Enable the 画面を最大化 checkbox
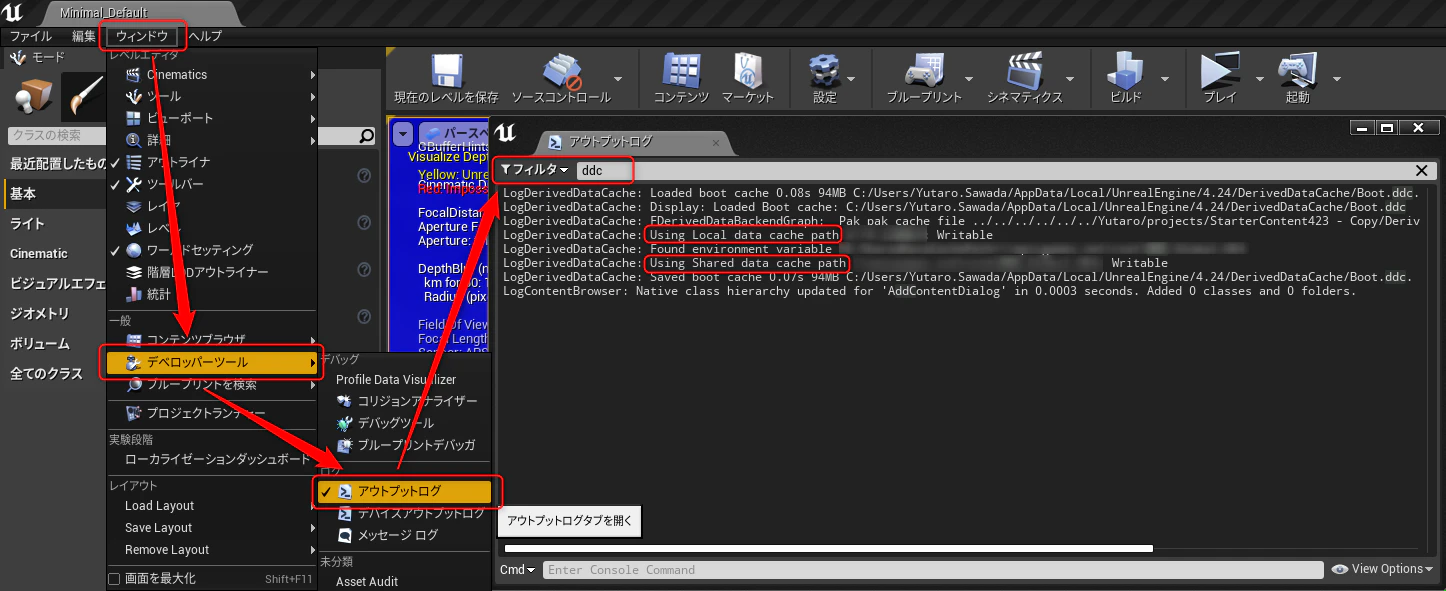The width and height of the screenshot is (1446, 591). point(114,579)
